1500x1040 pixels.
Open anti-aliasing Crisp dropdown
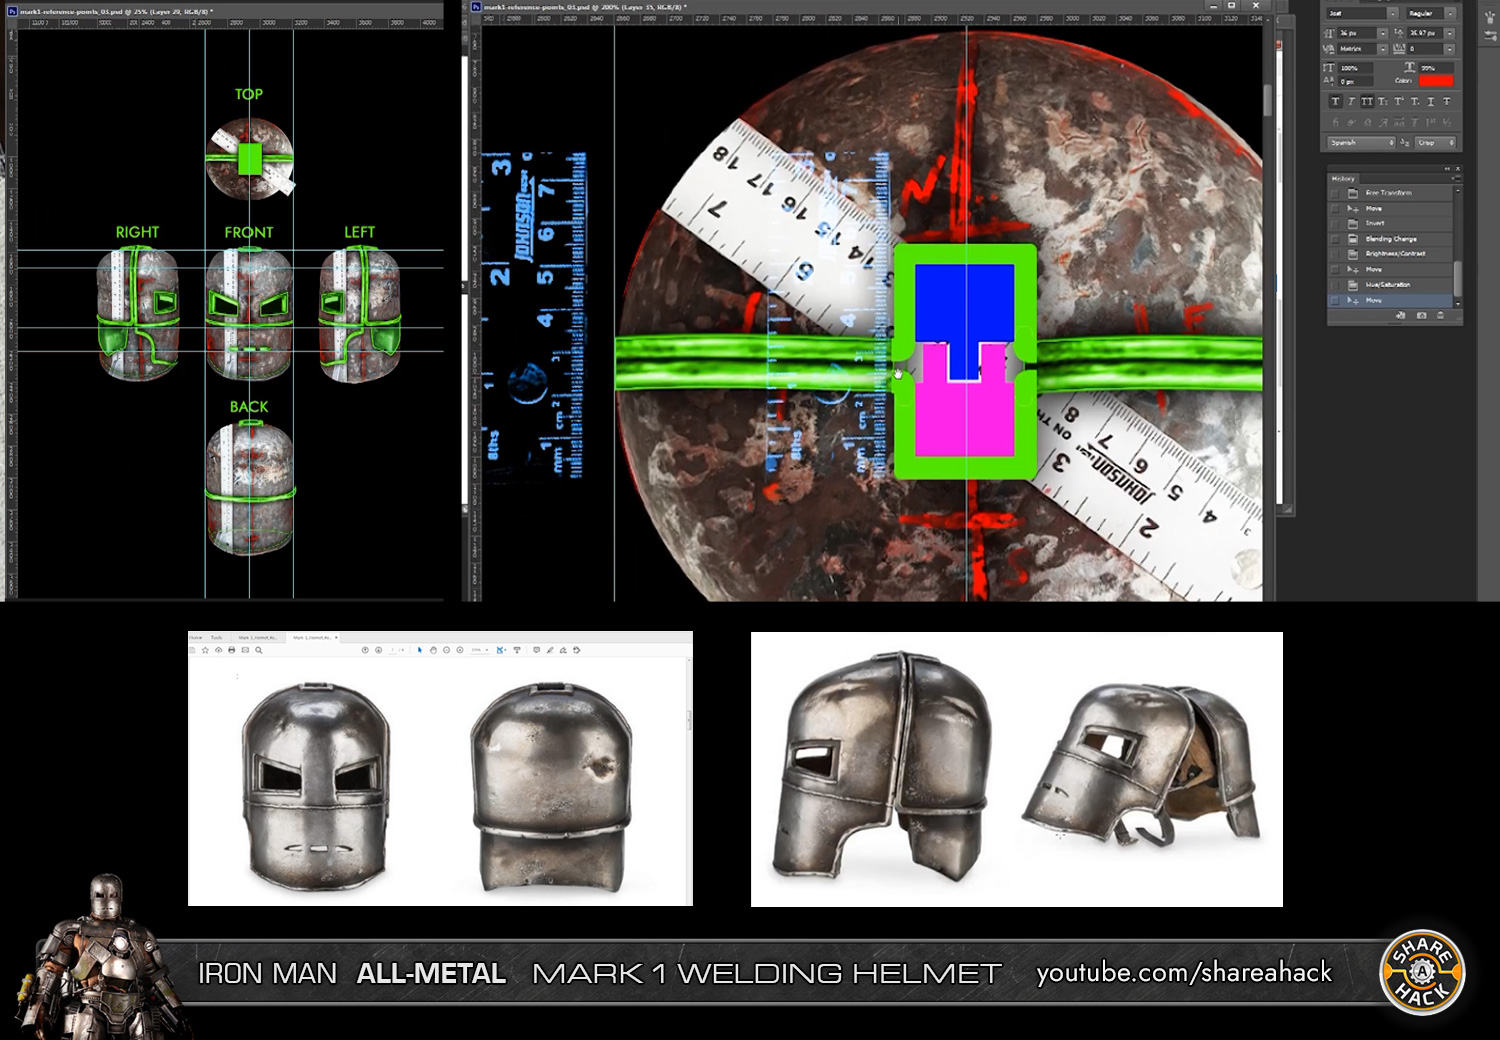[1435, 143]
